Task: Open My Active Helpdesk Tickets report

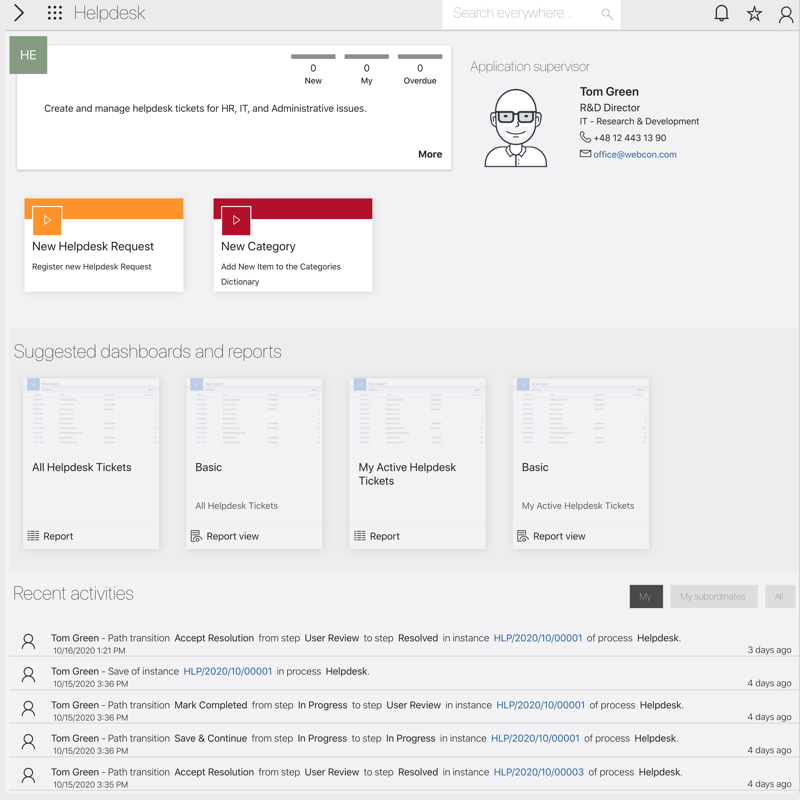Action: (x=417, y=474)
